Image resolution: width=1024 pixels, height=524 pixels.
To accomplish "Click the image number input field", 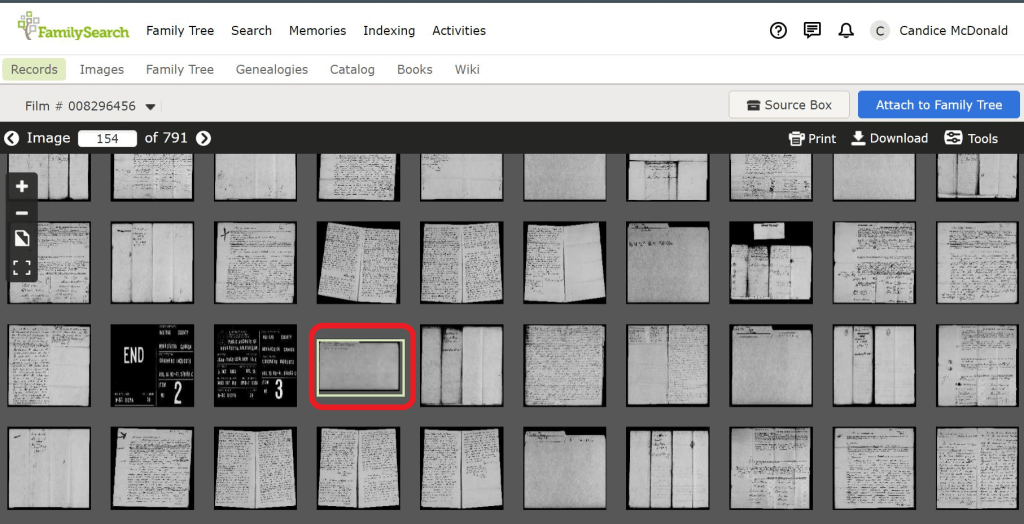I will pos(107,139).
